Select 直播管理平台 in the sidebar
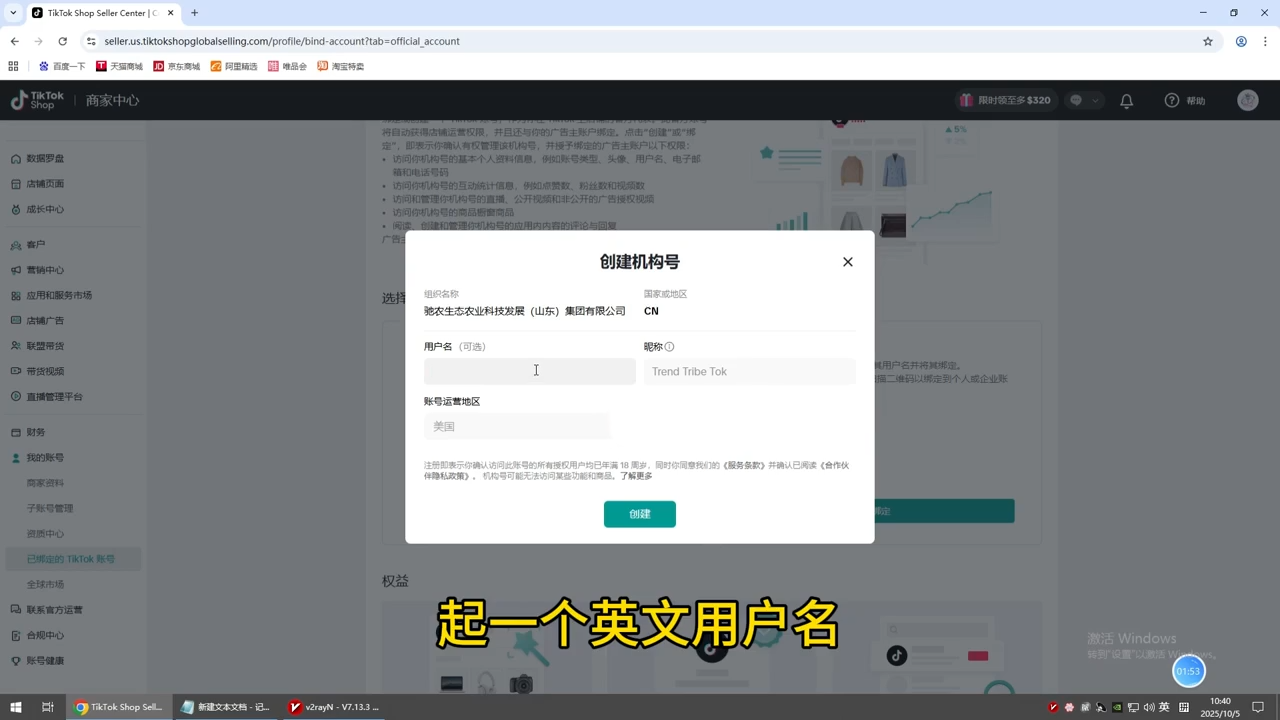 (56, 396)
